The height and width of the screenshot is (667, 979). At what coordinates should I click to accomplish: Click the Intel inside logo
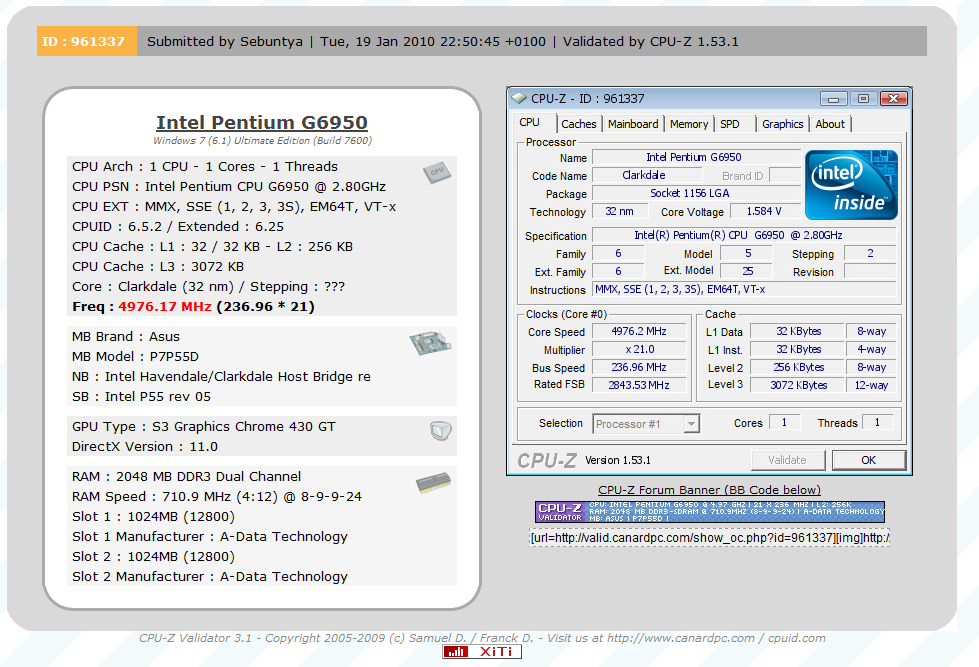pyautogui.click(x=851, y=185)
